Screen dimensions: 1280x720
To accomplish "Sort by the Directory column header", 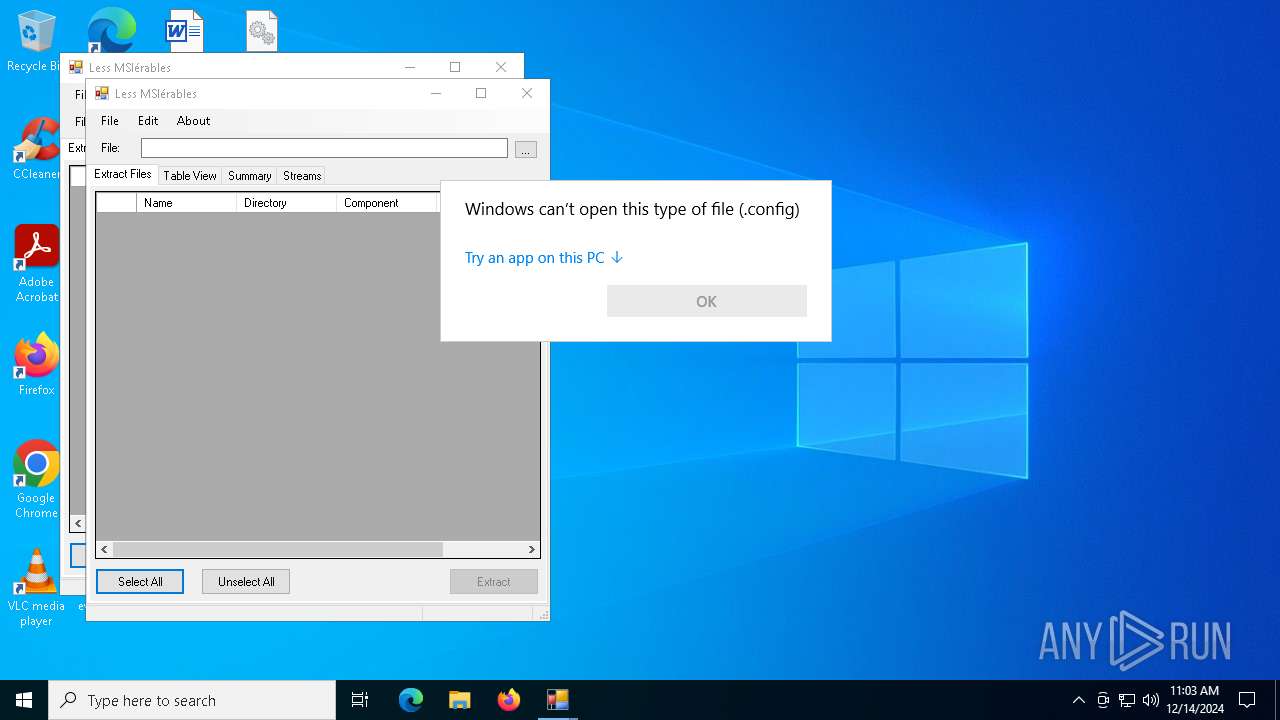I will (x=286, y=202).
